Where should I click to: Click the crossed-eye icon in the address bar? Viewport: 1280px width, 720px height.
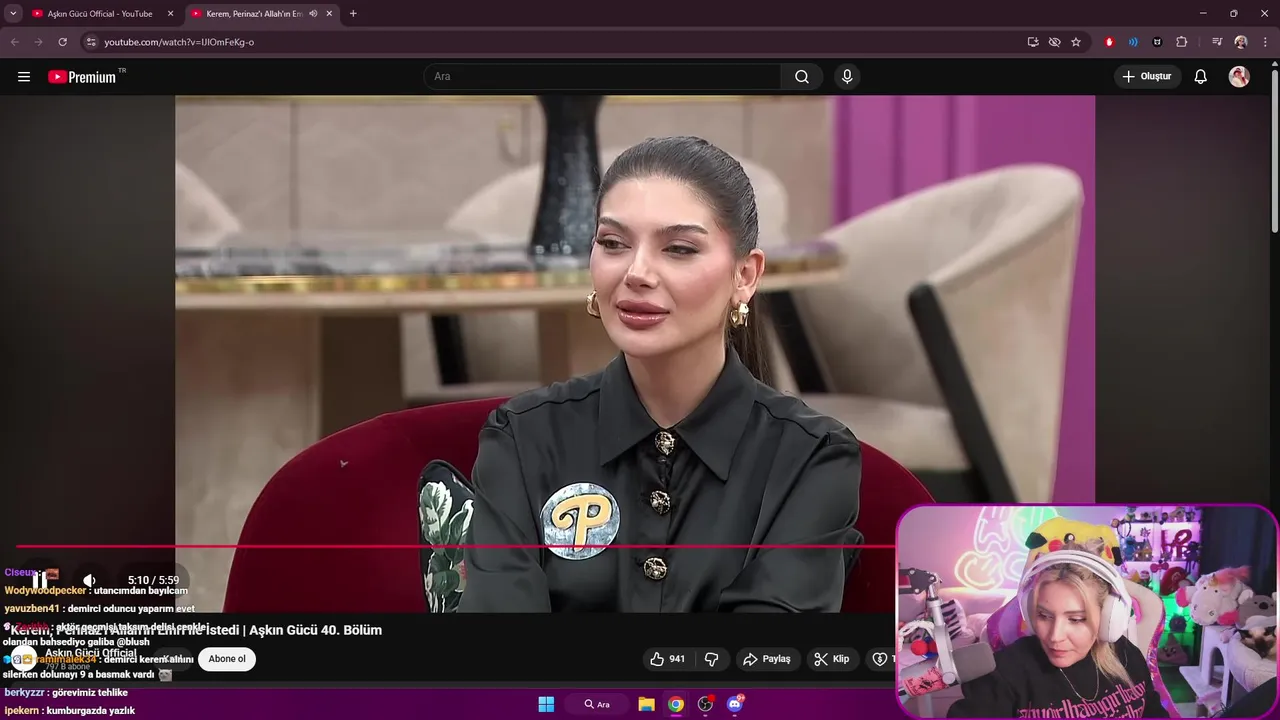[x=1054, y=42]
